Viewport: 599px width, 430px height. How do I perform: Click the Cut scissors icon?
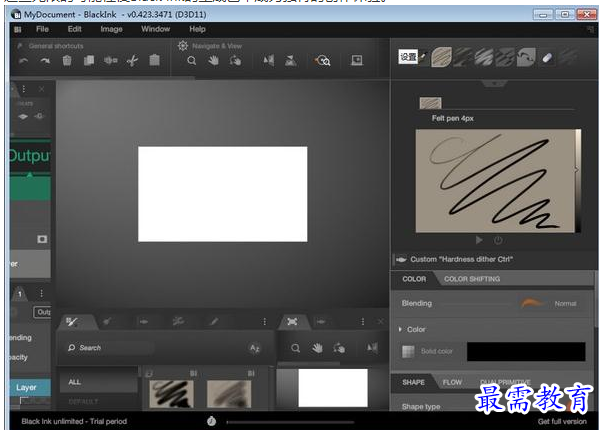133,60
